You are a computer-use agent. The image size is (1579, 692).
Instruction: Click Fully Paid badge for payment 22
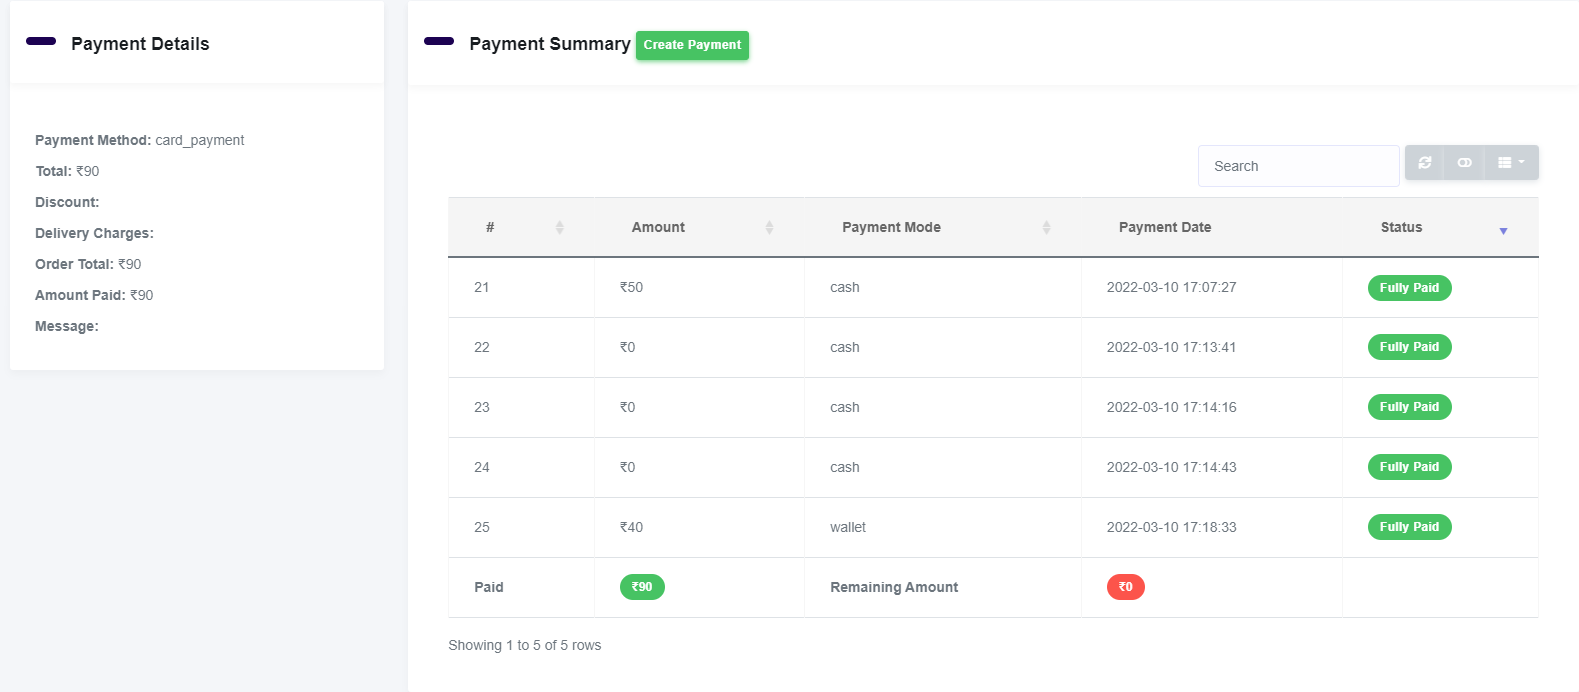click(1408, 347)
